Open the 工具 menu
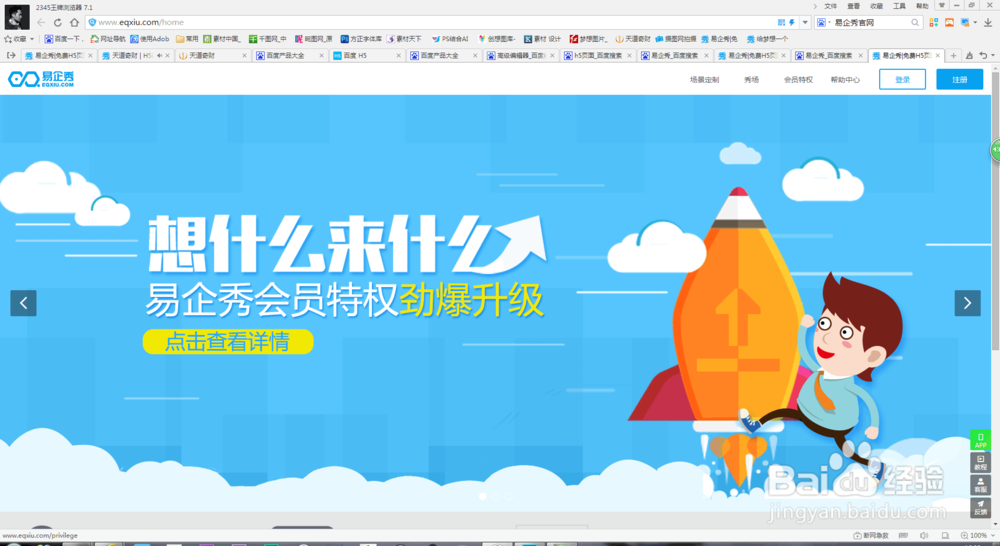Screen dimensions: 1000x546 899,6
